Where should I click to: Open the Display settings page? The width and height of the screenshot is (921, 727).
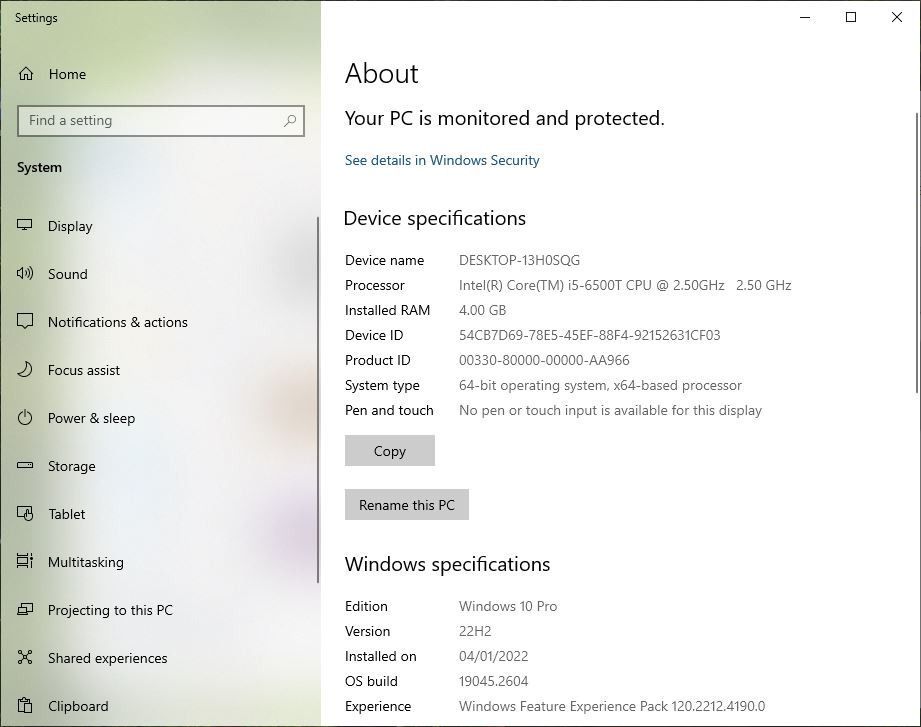pos(160,226)
